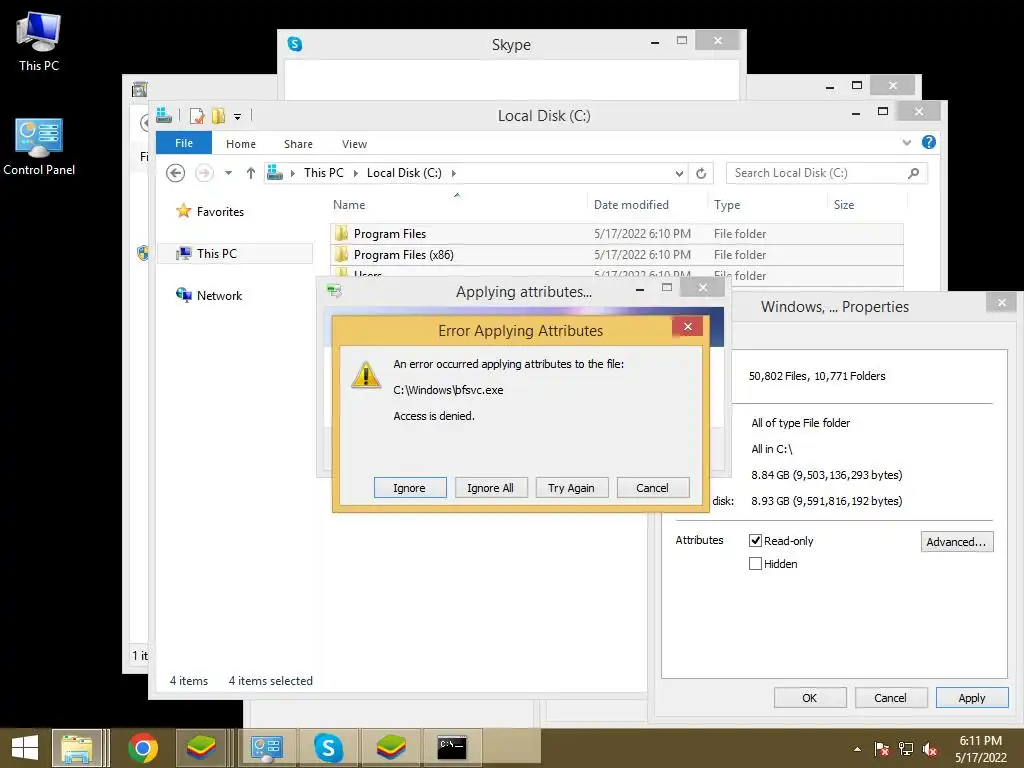The height and width of the screenshot is (768, 1024).
Task: Click New folder quick access toolbar icon
Action: pos(218,116)
